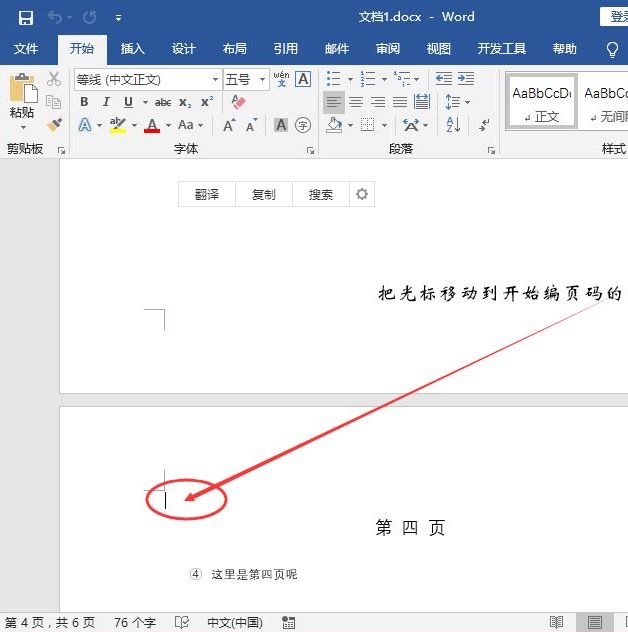Toggle Italic formatting
Image resolution: width=628 pixels, height=632 pixels.
106,102
